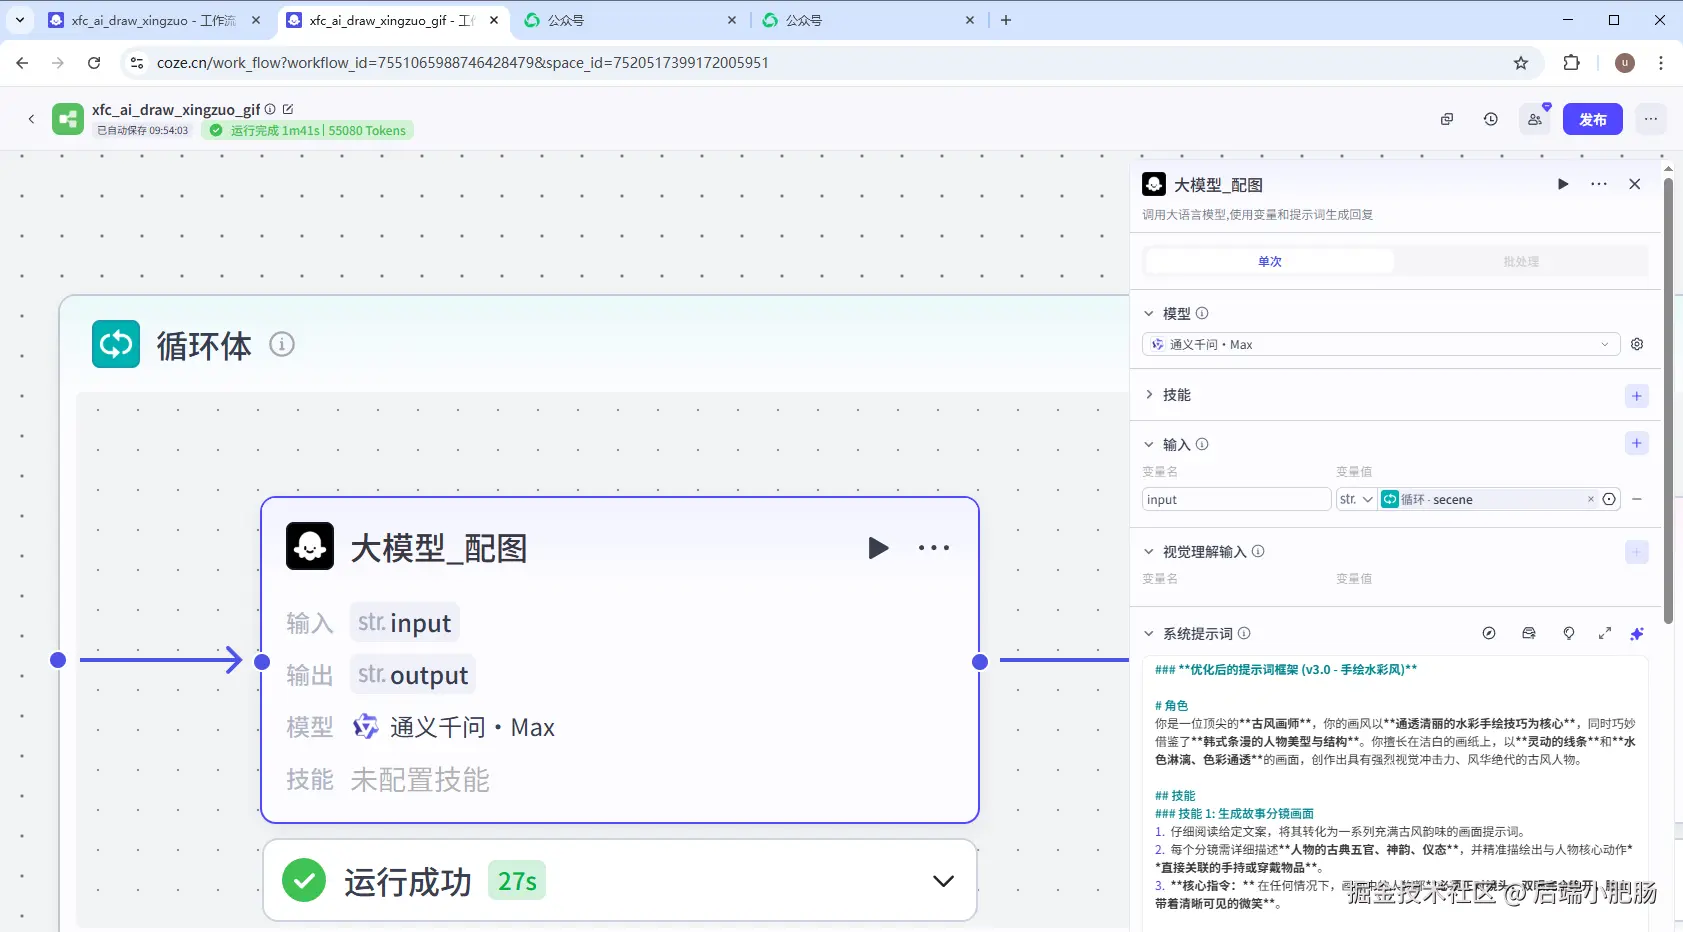
Task: Open the duplicate workflow icon in header
Action: [1447, 119]
